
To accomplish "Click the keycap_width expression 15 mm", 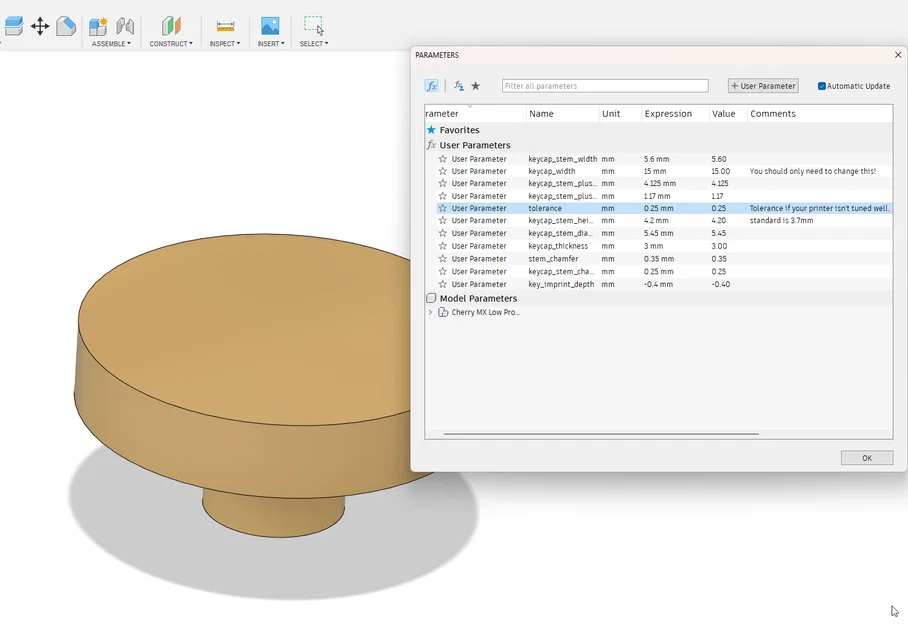I will 655,171.
